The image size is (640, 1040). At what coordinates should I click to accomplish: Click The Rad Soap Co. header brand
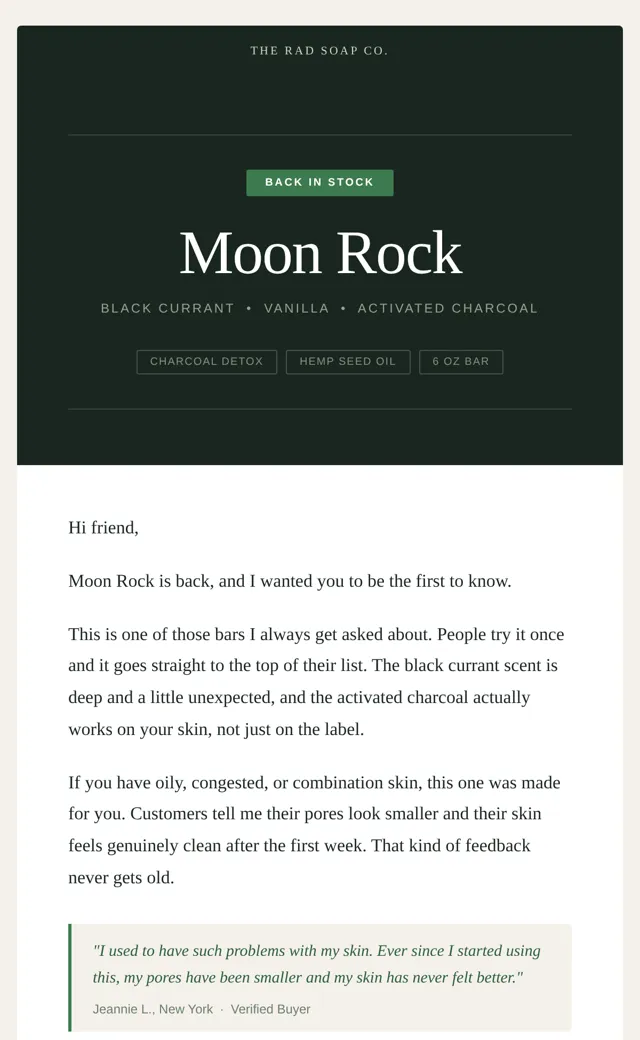[x=319, y=51]
